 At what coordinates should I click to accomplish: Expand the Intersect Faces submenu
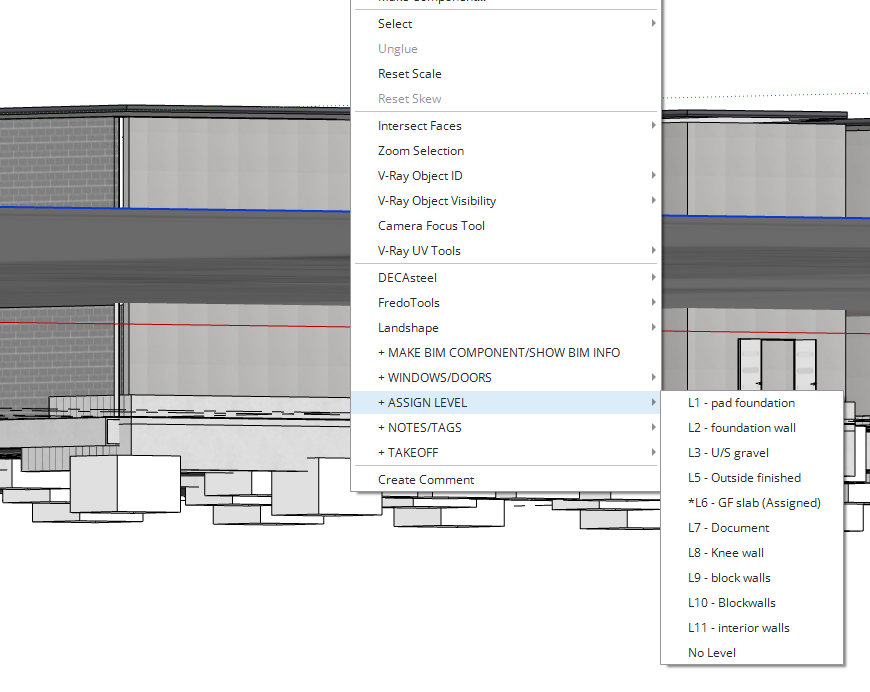click(419, 126)
